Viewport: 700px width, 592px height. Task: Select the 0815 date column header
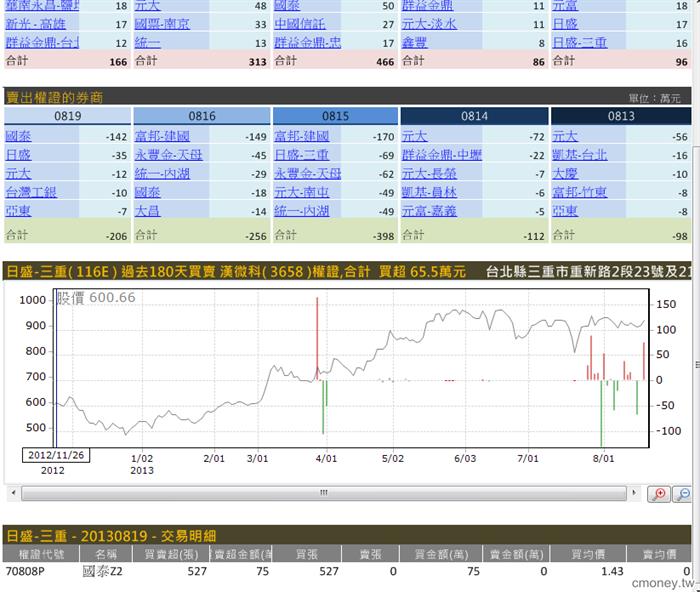(335, 116)
